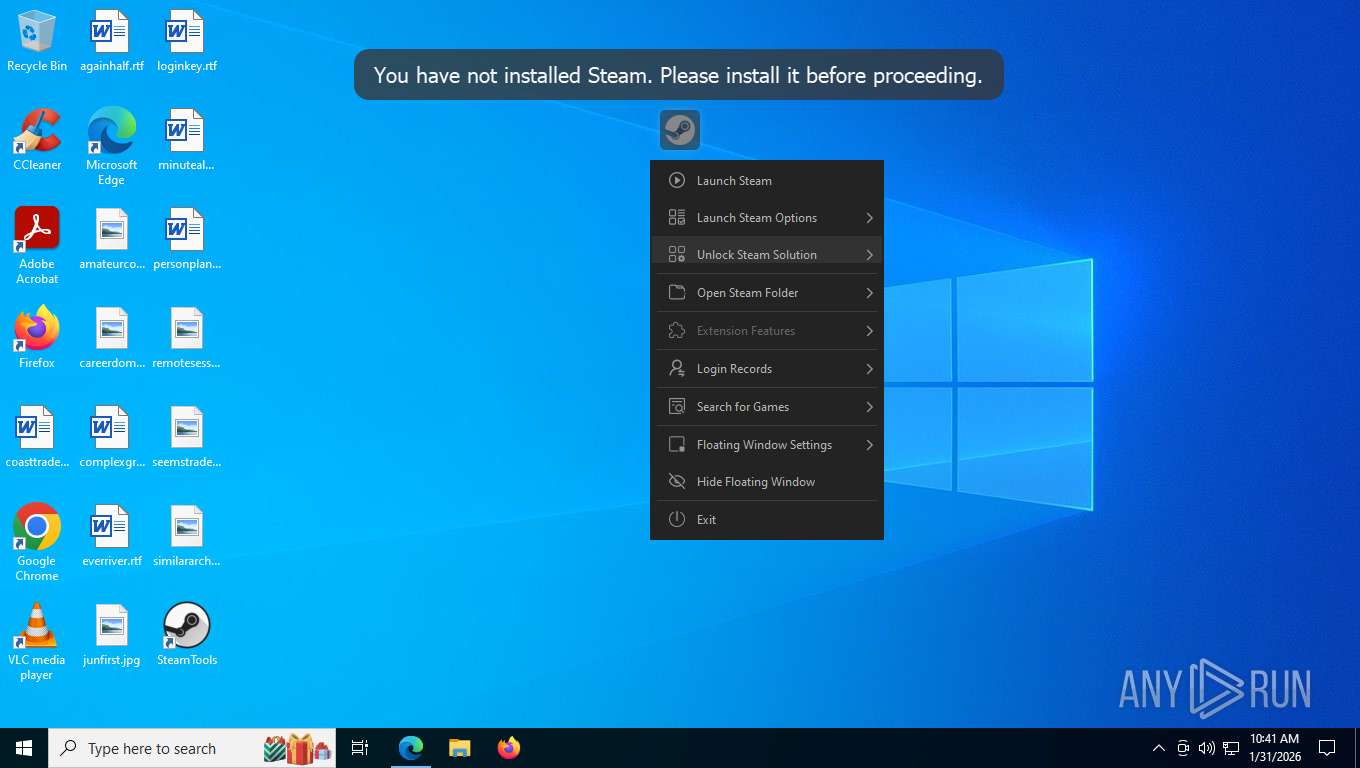1360x768 pixels.
Task: Choose Hide Floating Window text
Action: pyautogui.click(x=756, y=482)
